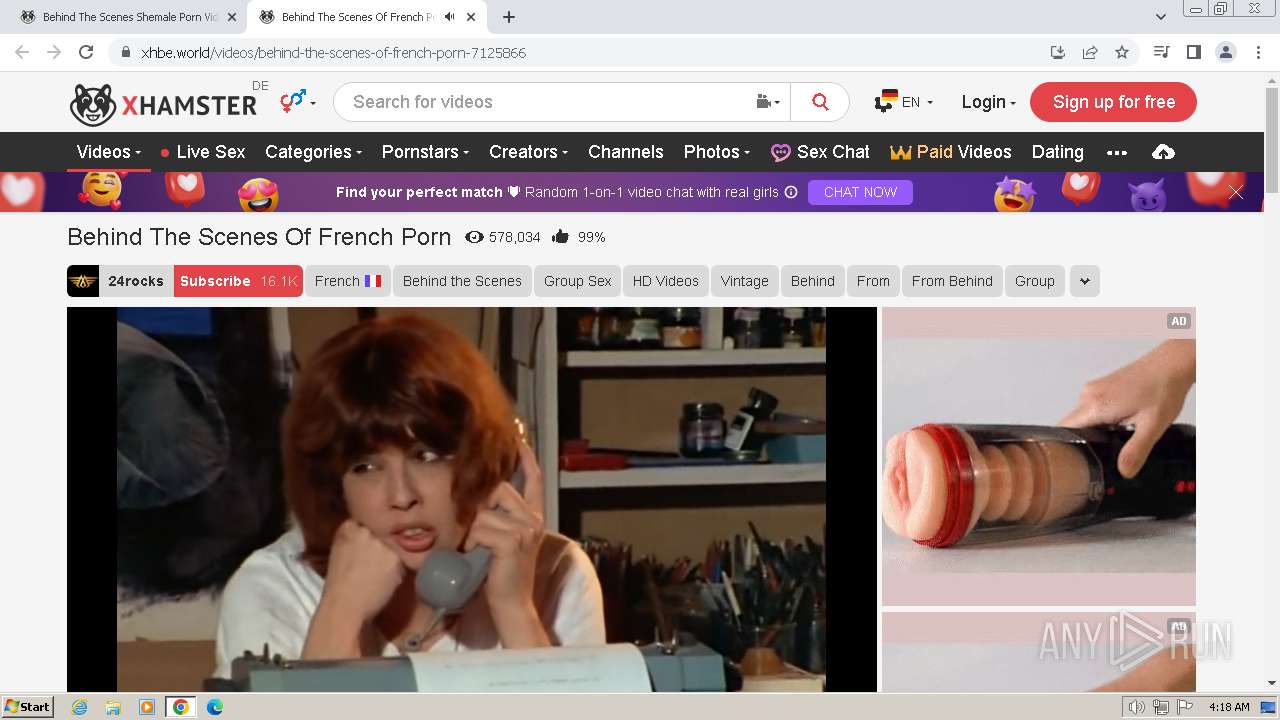1280x720 pixels.
Task: Open the Channels menu item
Action: pos(626,152)
